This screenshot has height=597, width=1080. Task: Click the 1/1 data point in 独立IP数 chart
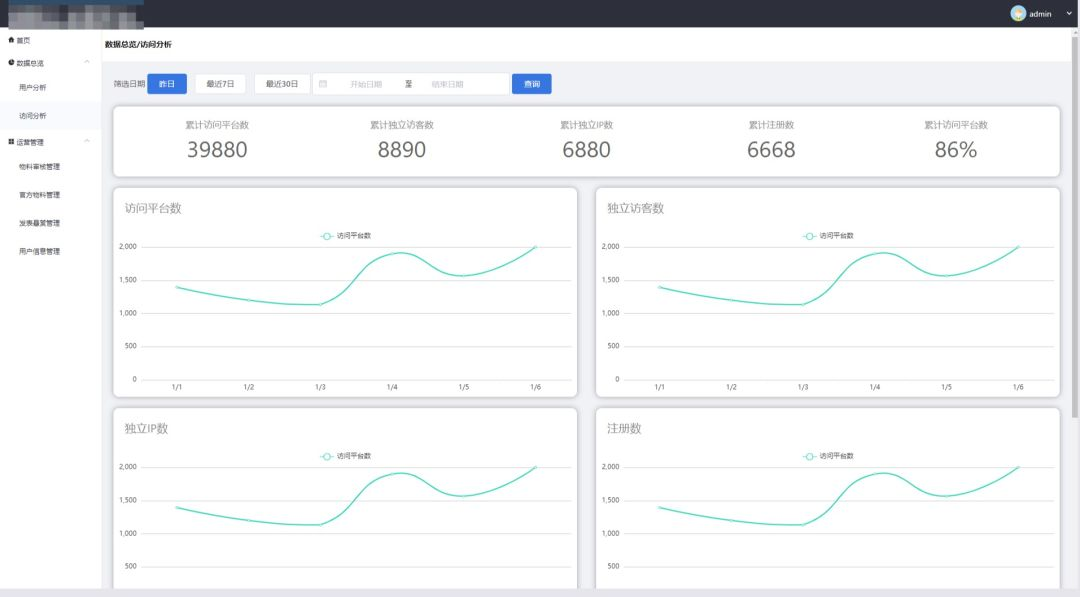point(177,507)
